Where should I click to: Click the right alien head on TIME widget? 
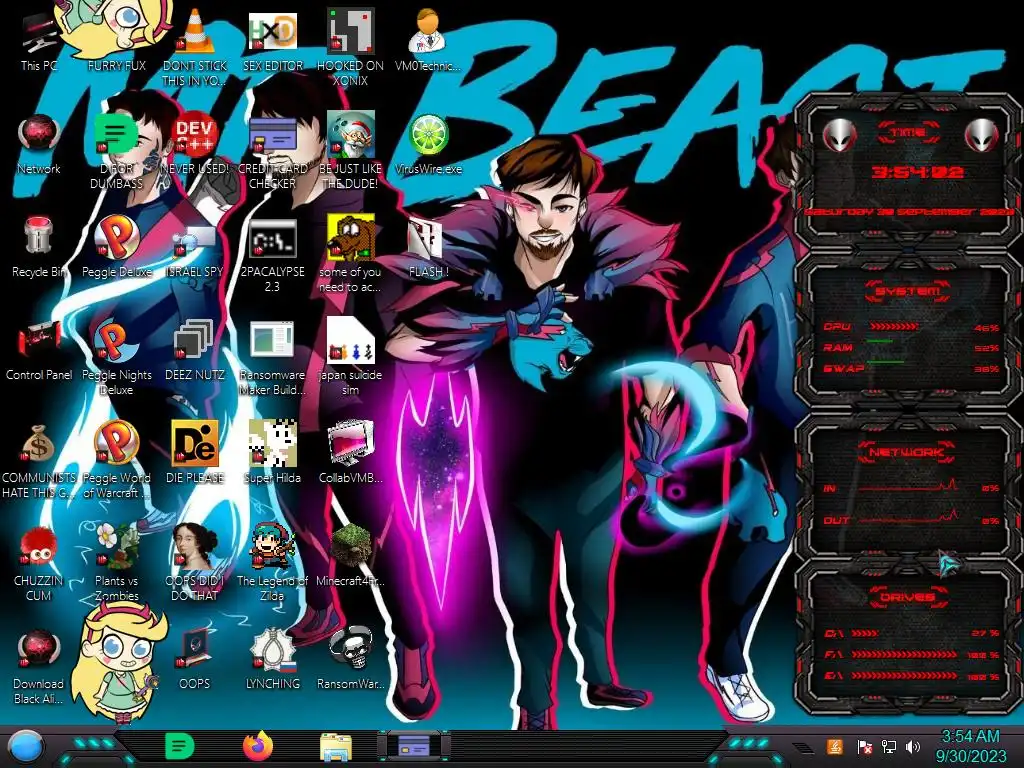click(982, 135)
